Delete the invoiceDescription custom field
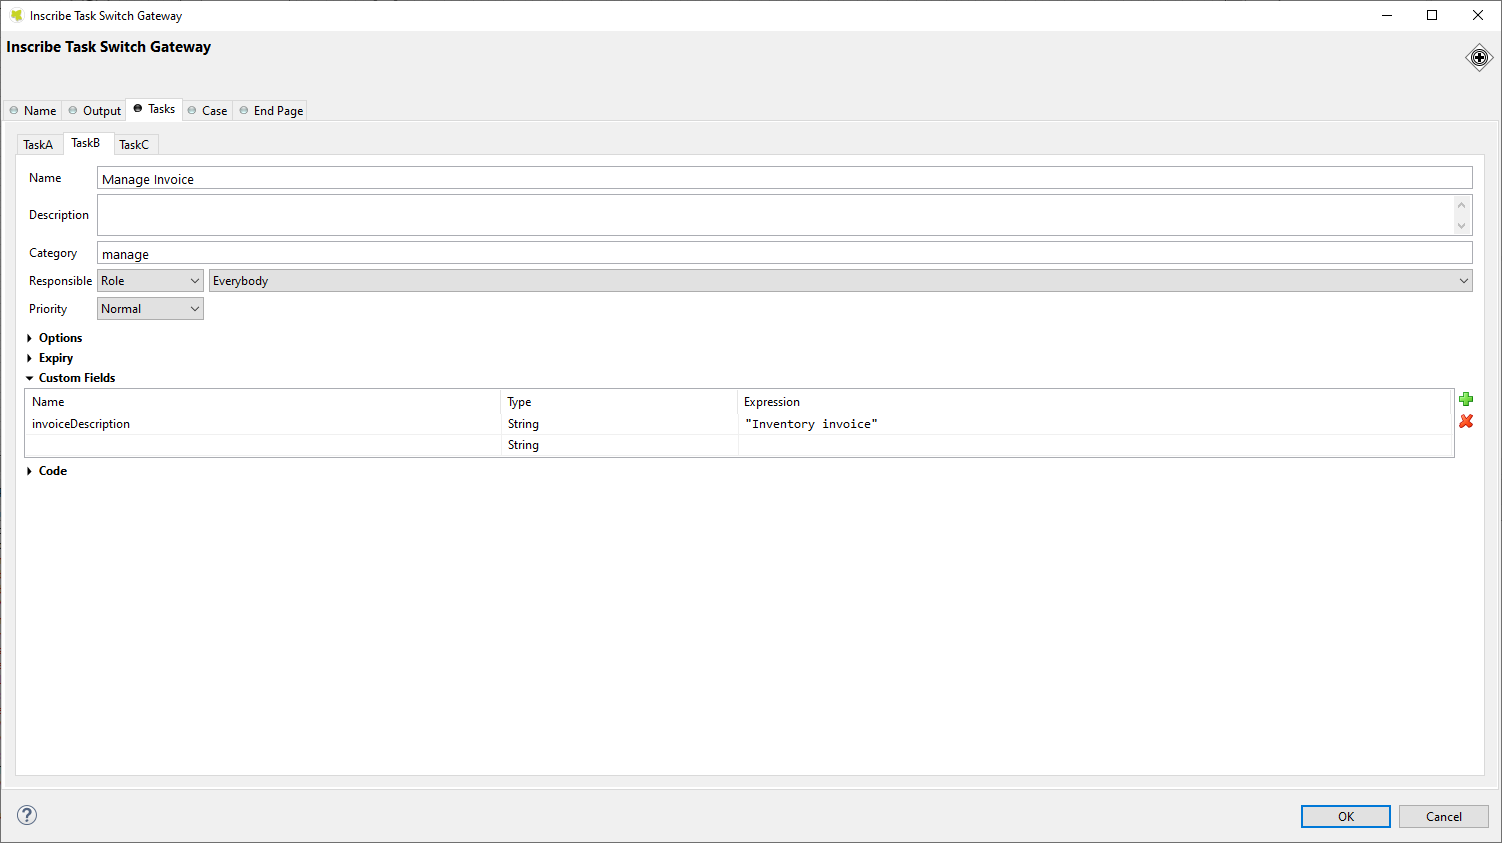This screenshot has height=843, width=1502. click(1466, 421)
